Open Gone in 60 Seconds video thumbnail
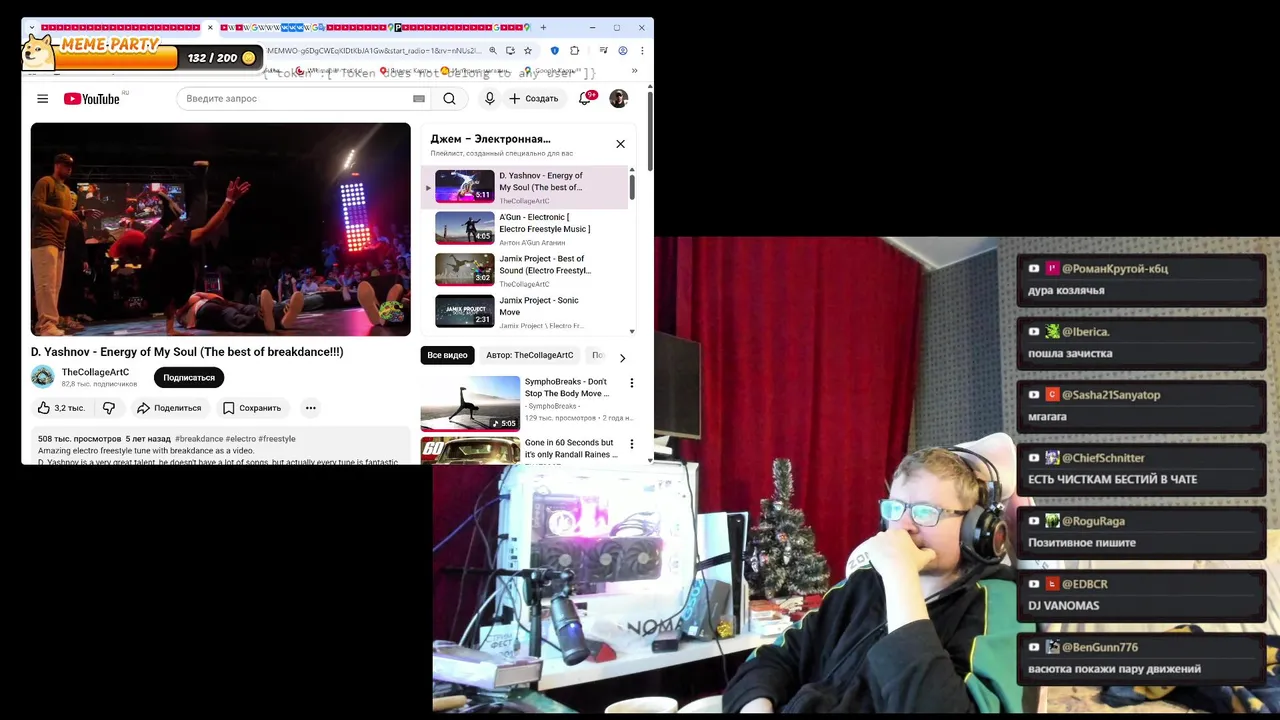 point(470,450)
